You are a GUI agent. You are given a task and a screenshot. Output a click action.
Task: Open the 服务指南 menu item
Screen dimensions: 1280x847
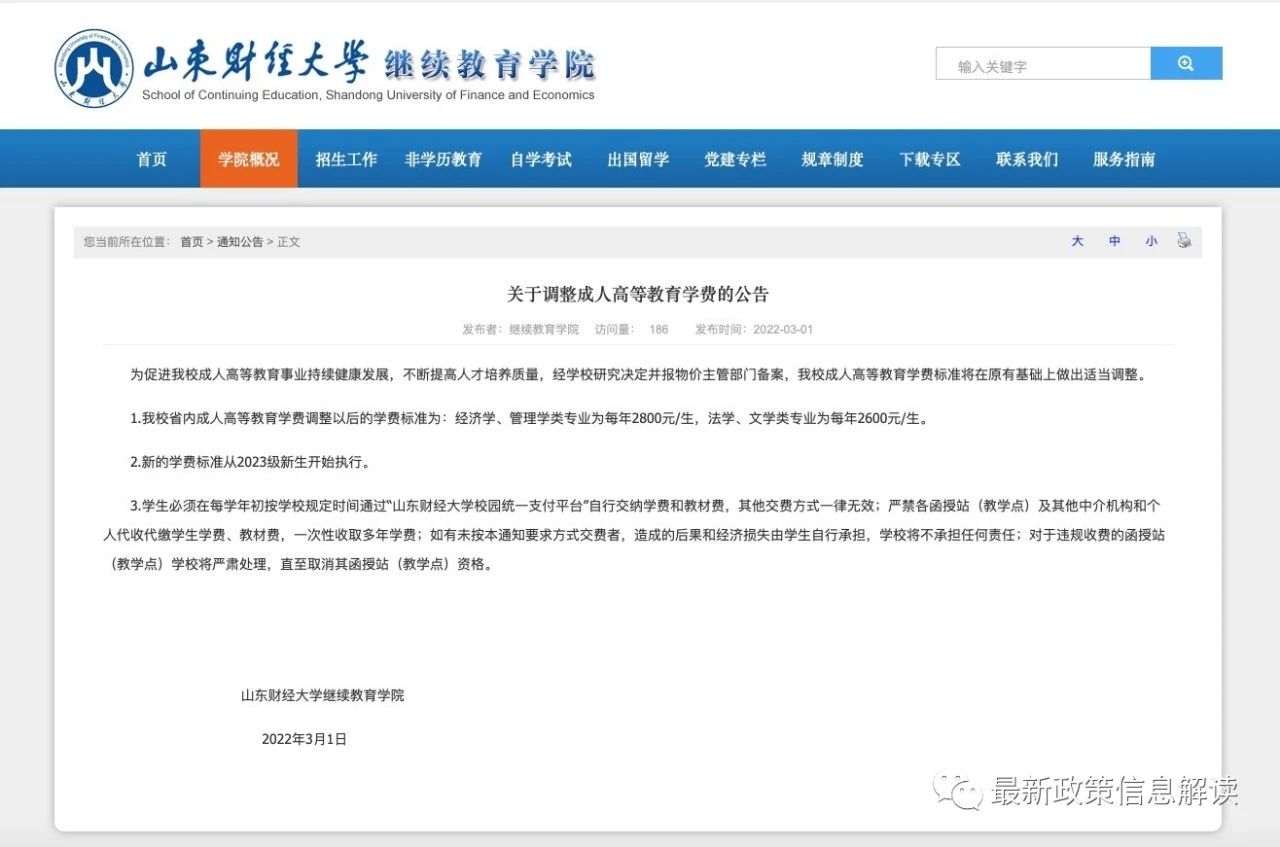point(1124,159)
